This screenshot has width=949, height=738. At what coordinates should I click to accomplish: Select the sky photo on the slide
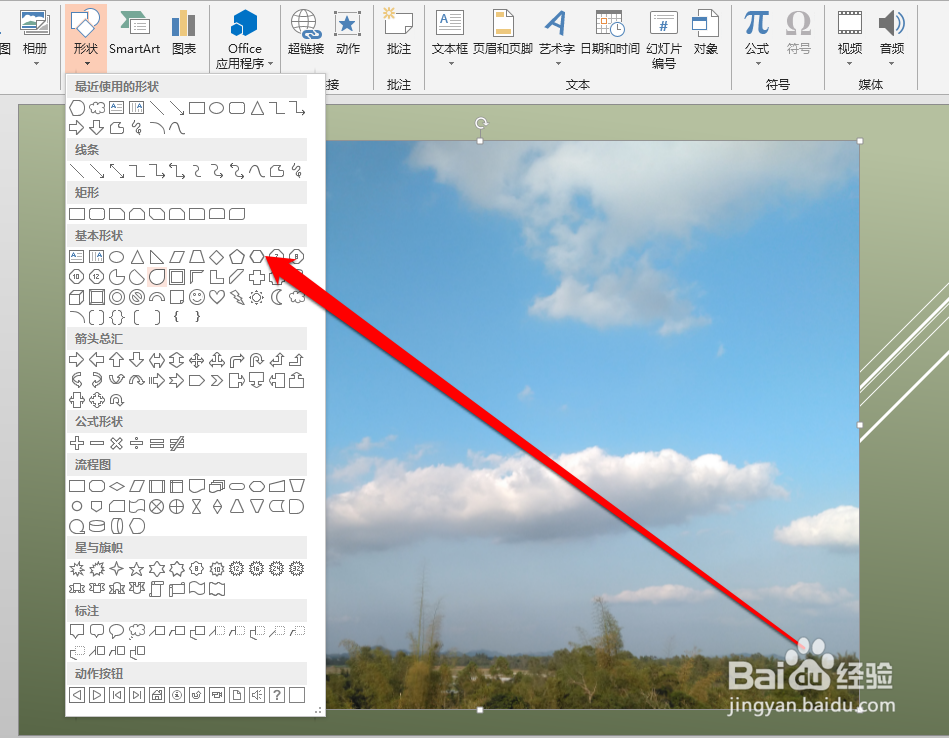coord(592,424)
